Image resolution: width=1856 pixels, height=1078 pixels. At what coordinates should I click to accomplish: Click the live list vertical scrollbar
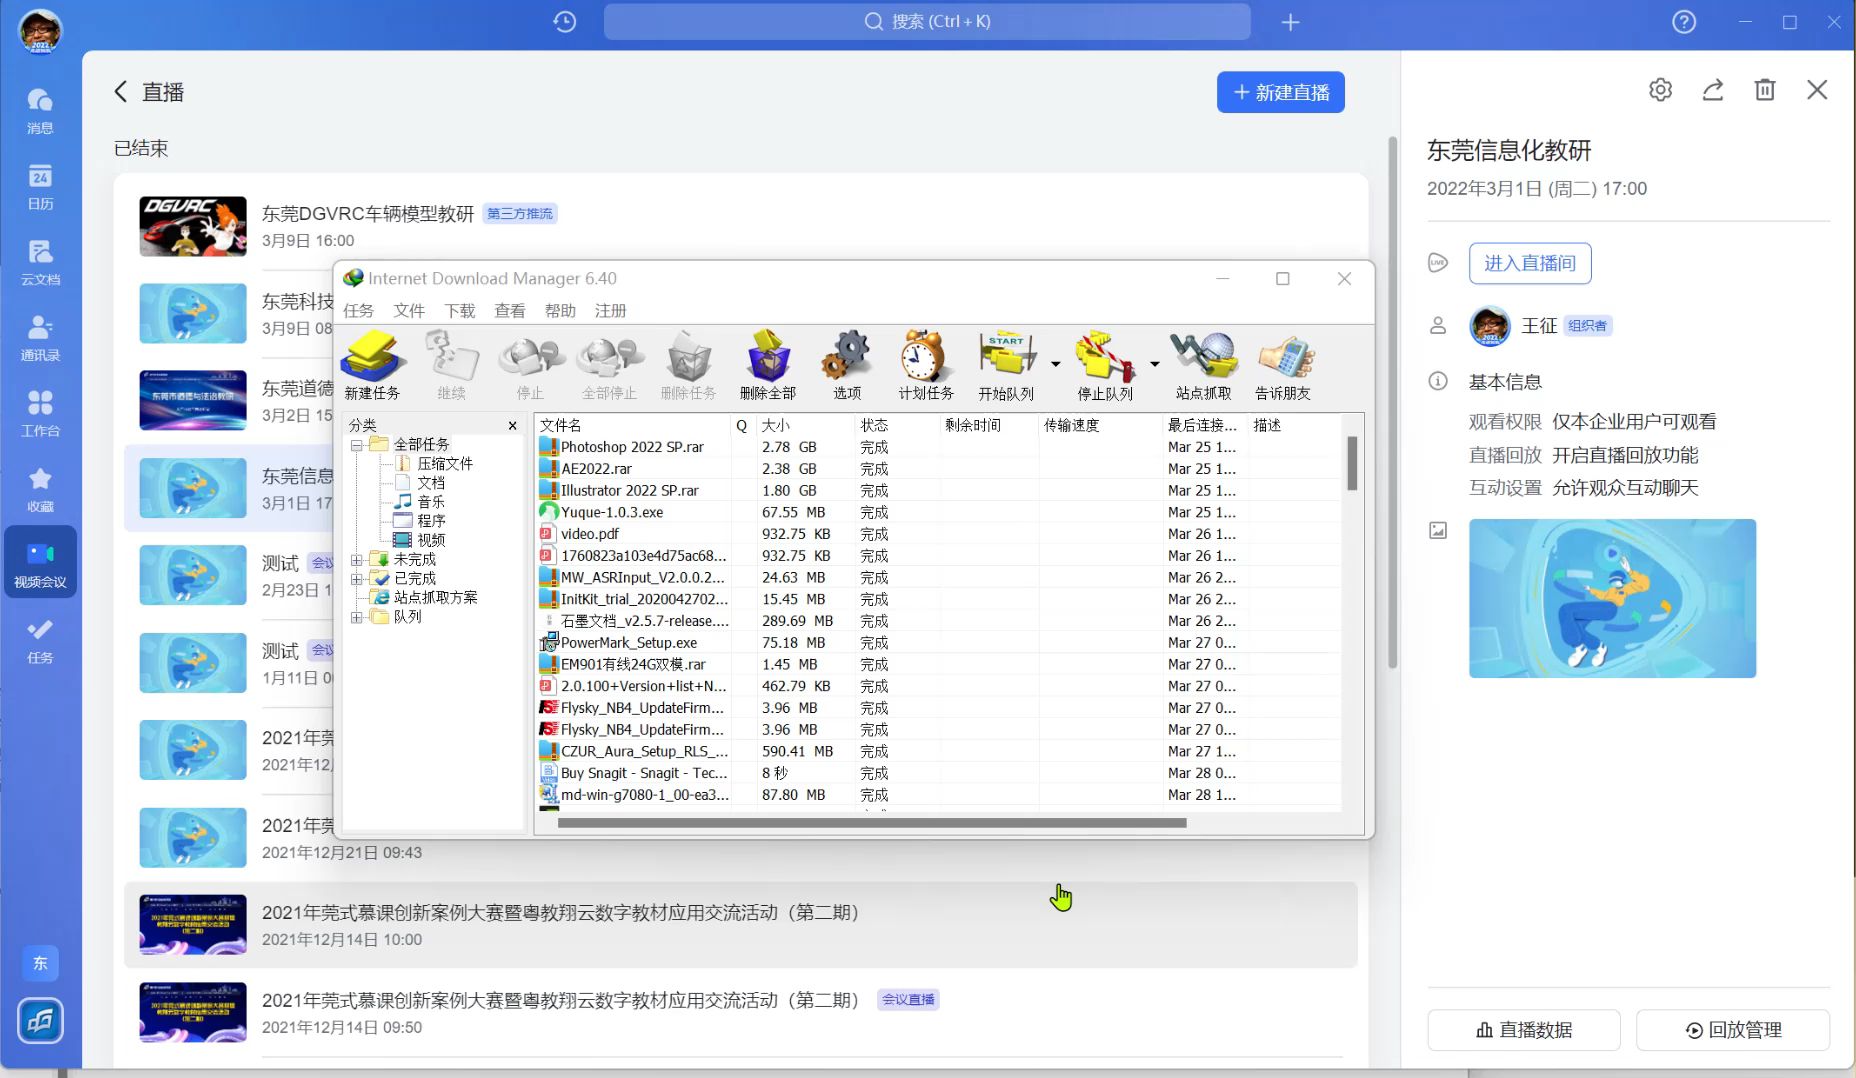point(1392,402)
